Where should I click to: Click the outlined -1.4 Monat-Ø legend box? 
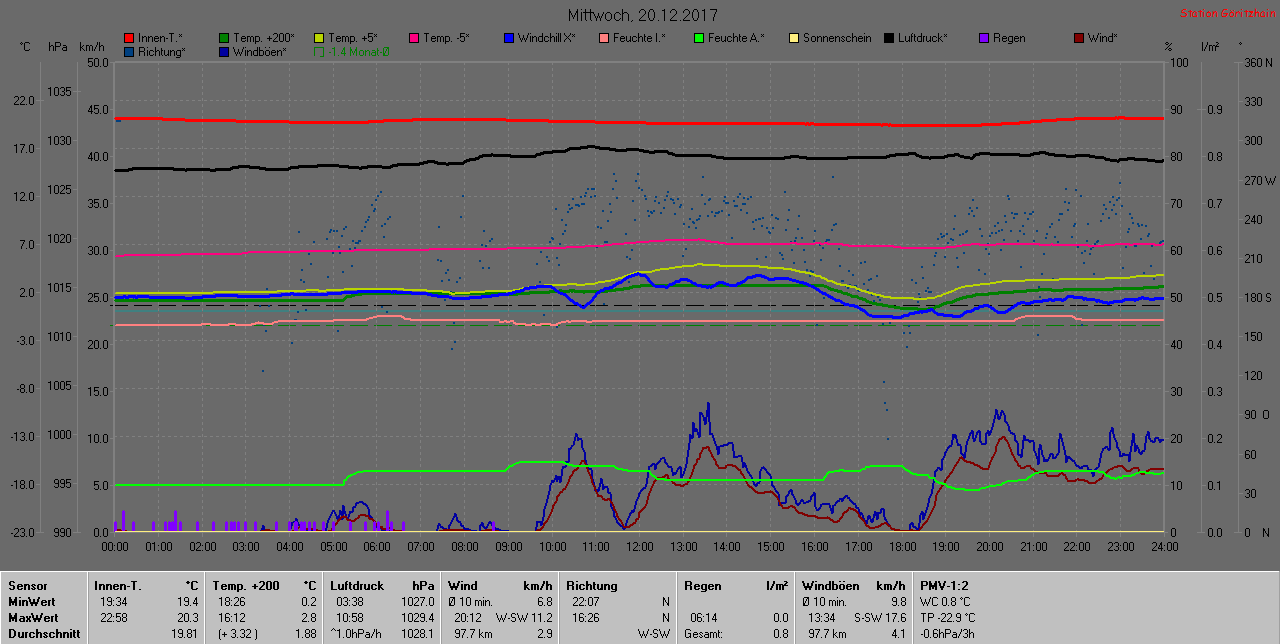319,51
